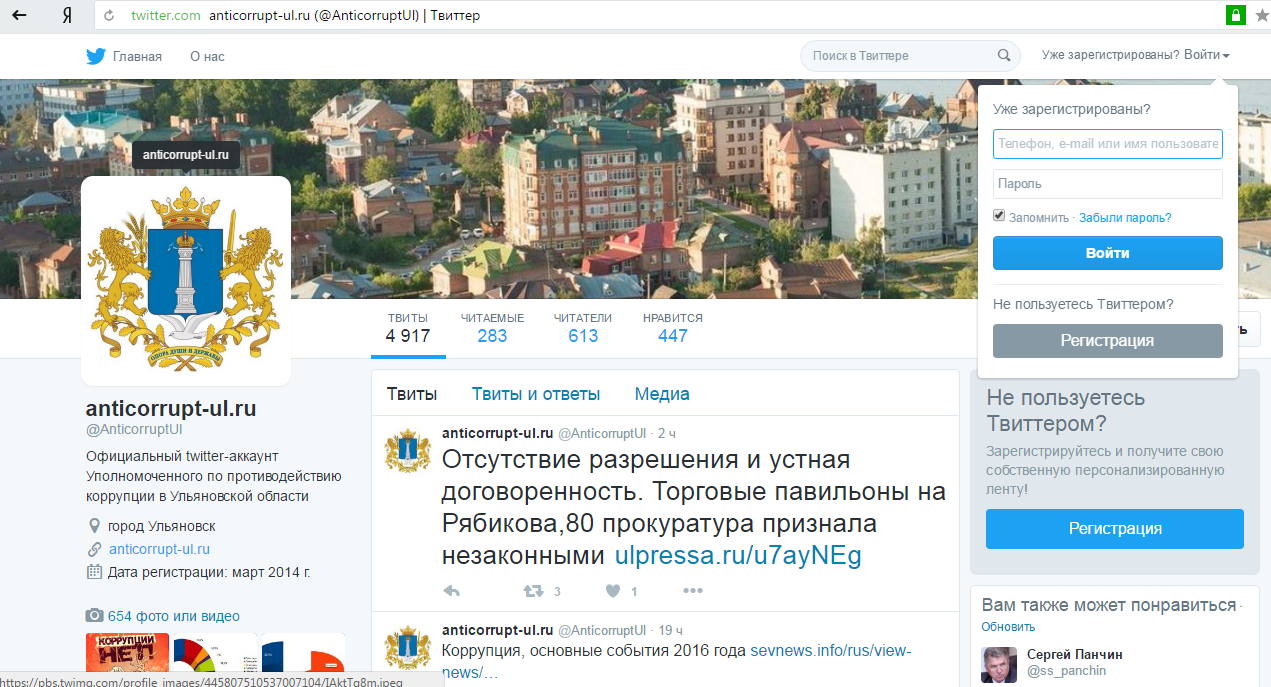View the green lock security icon

pos(1236,16)
